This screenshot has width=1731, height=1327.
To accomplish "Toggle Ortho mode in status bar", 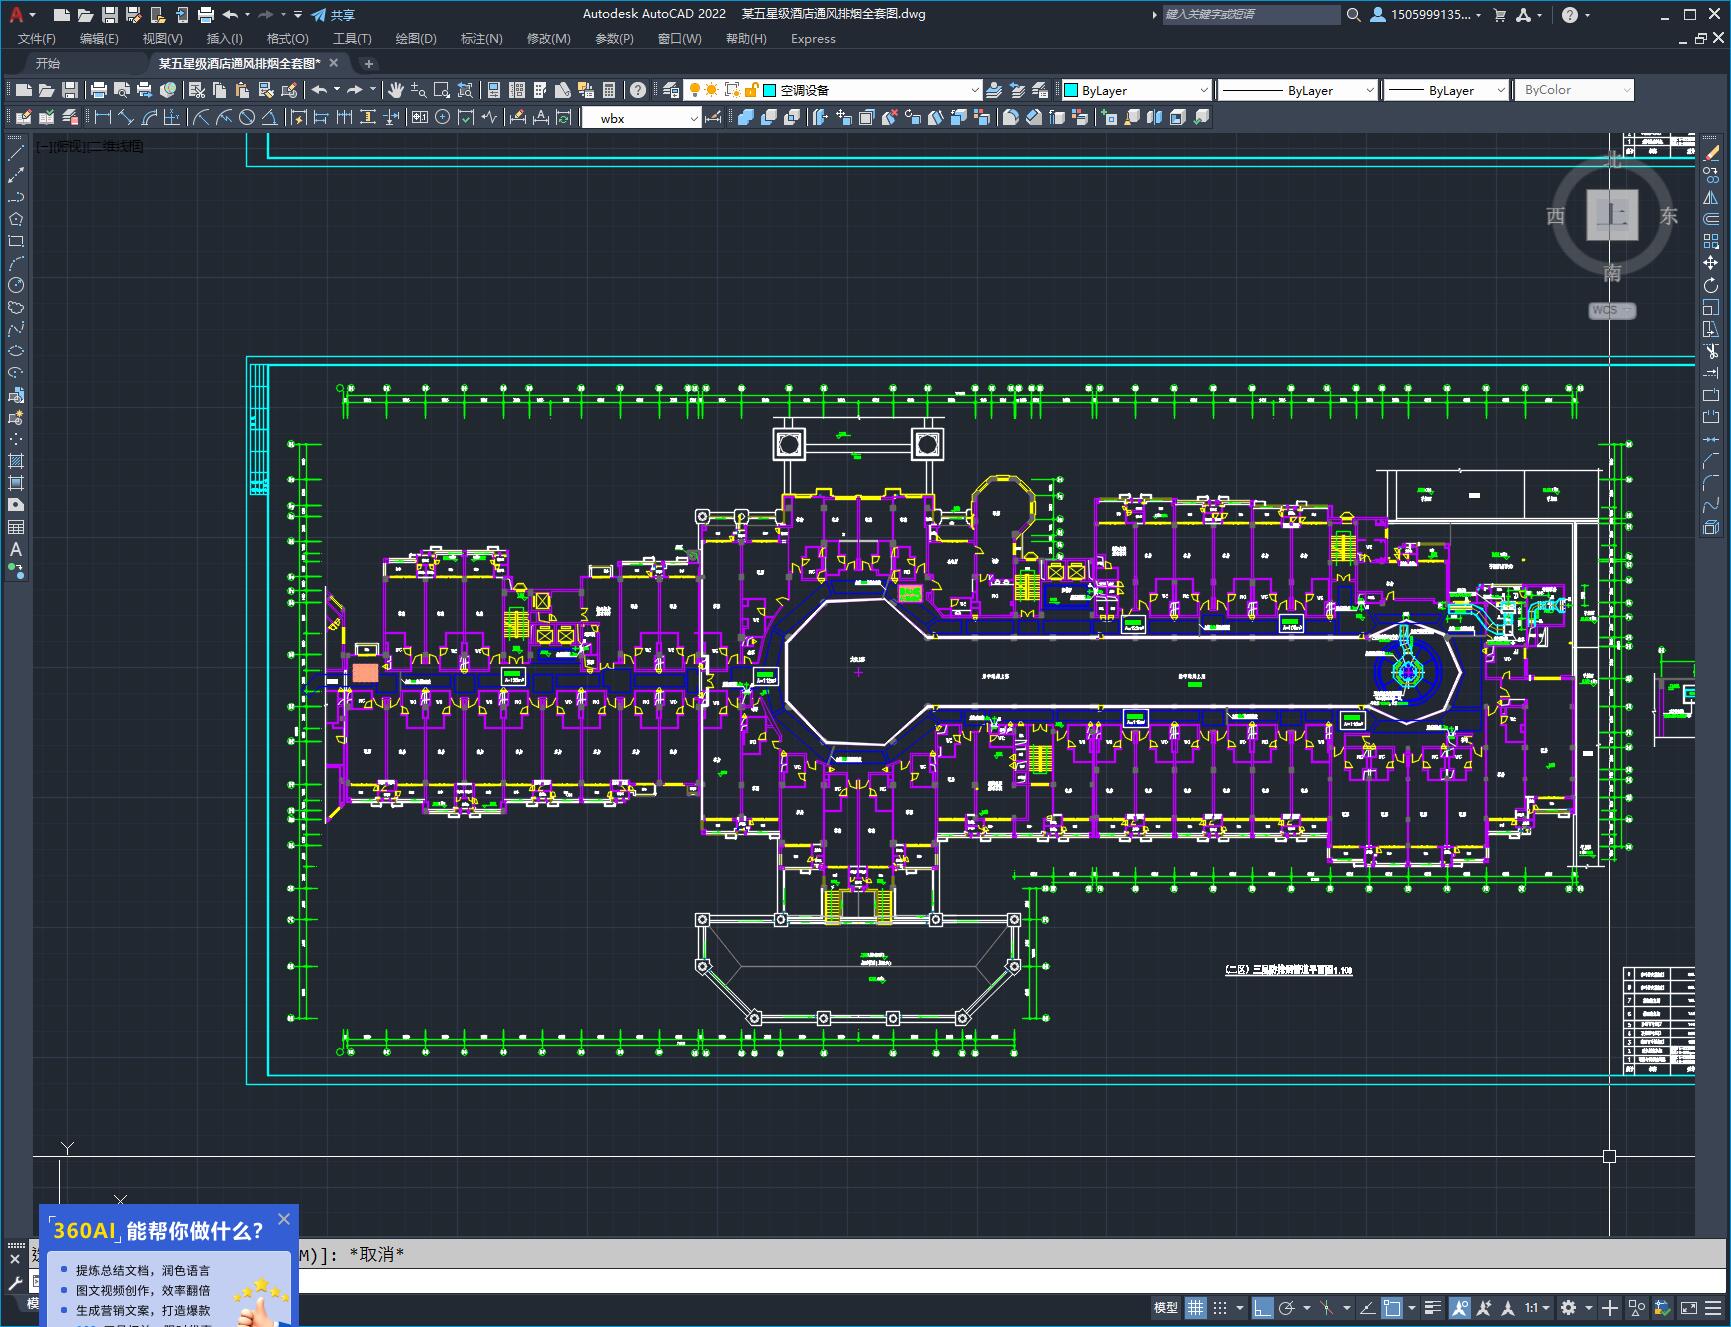I will [1262, 1307].
